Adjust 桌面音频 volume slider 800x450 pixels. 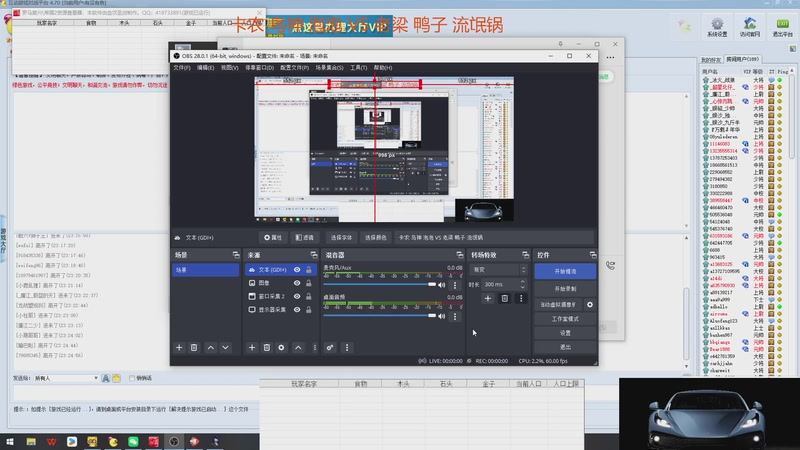(x=380, y=316)
